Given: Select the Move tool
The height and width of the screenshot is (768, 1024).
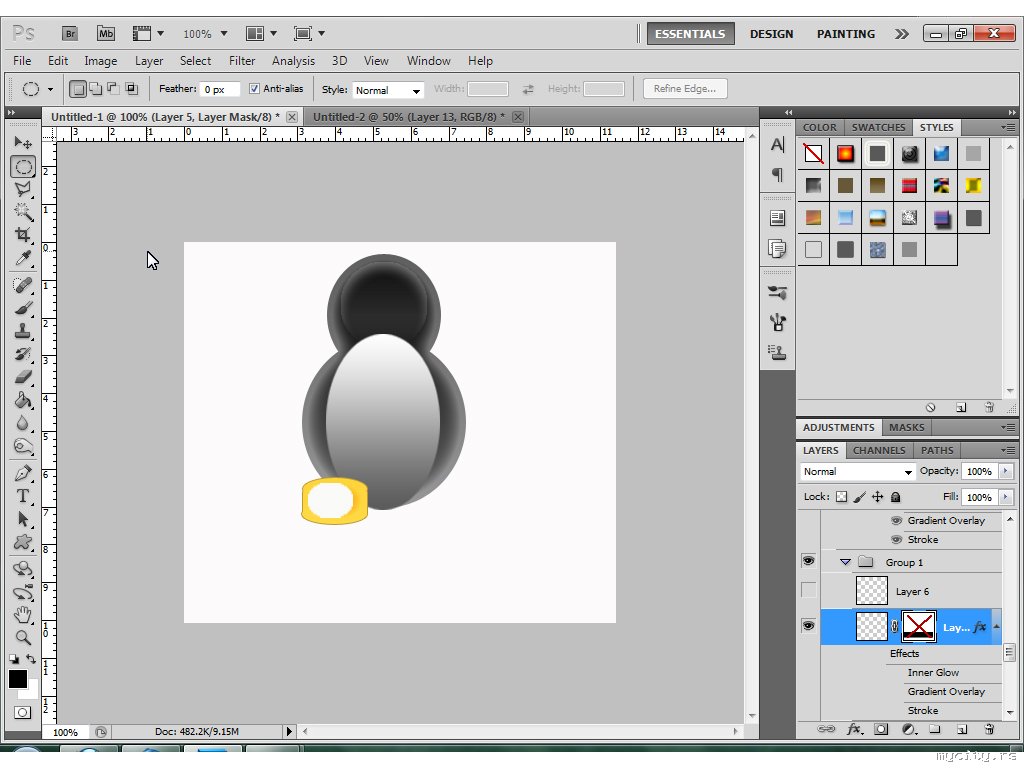Looking at the screenshot, I should coord(23,143).
